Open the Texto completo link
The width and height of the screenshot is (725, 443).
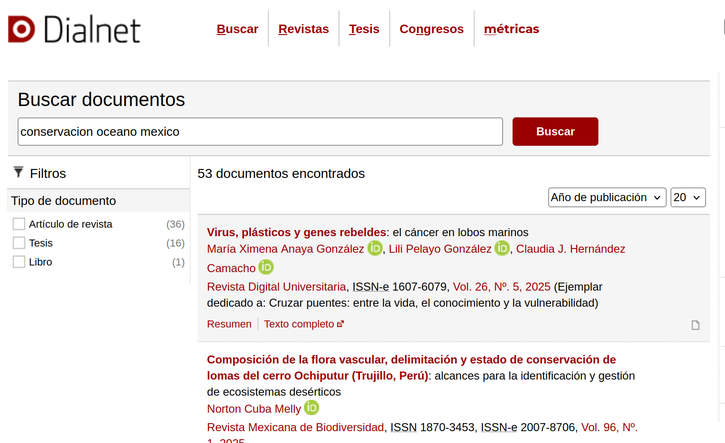click(304, 324)
